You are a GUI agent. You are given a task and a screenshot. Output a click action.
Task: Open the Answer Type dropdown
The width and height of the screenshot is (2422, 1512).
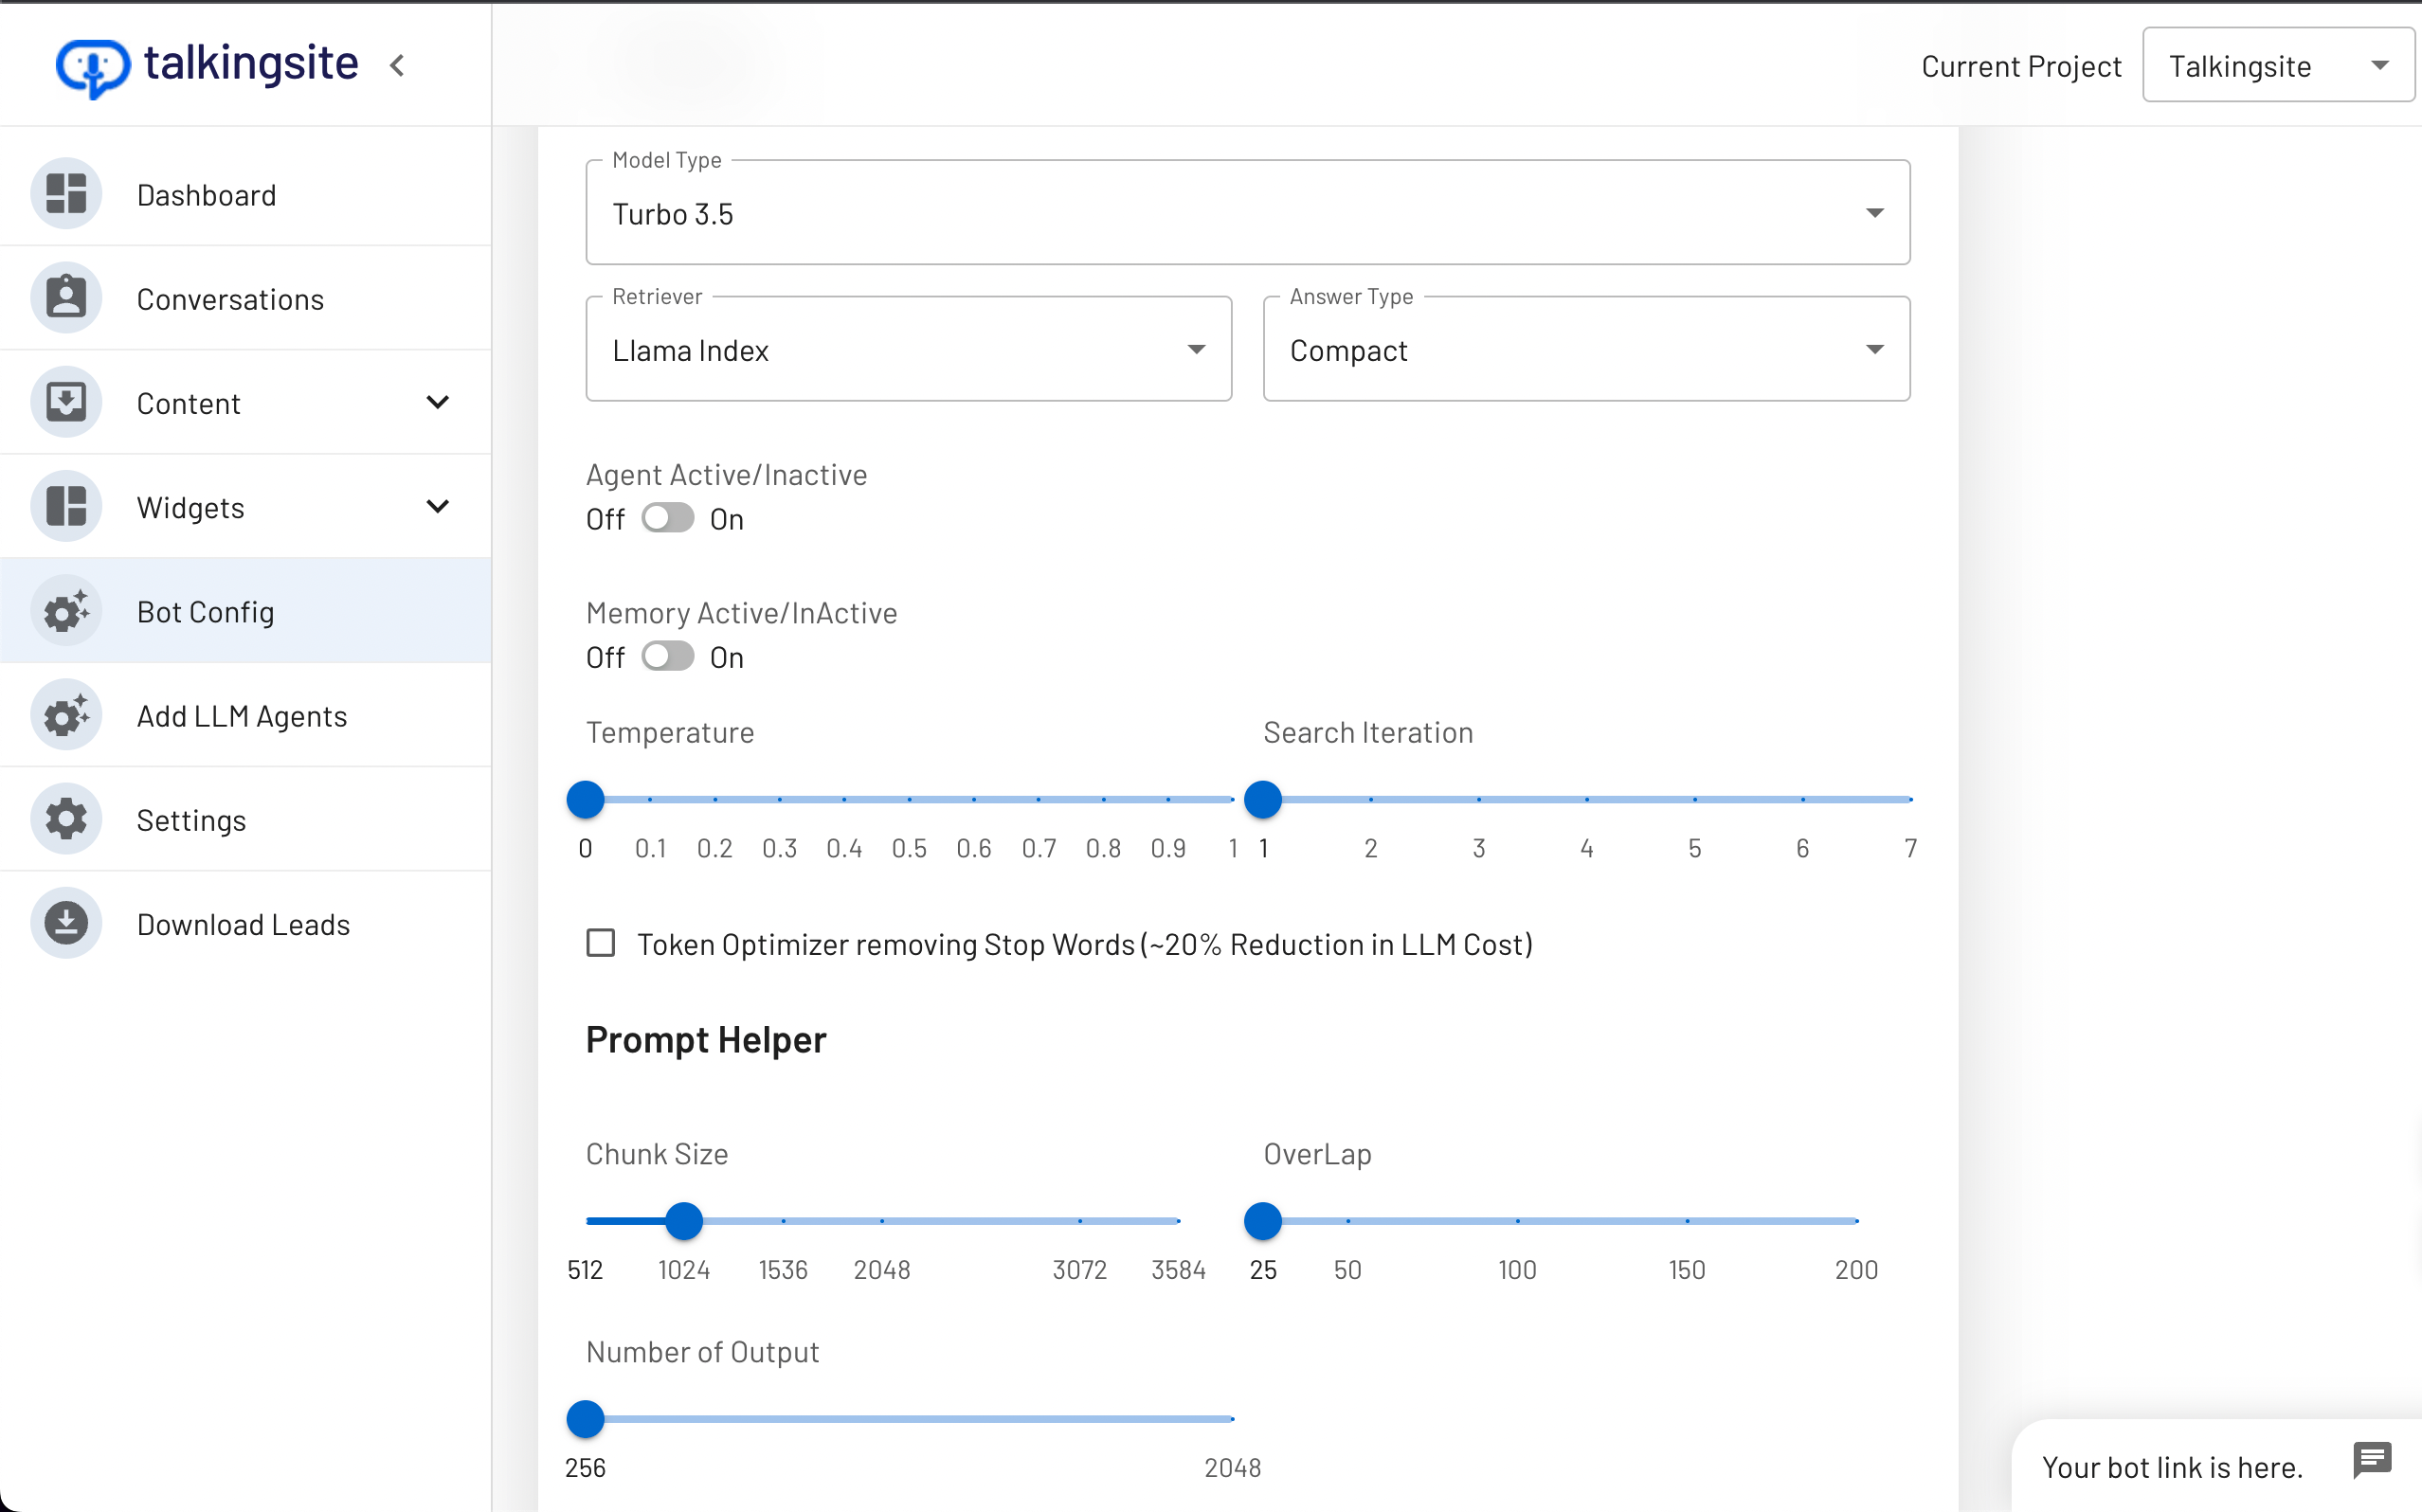click(1585, 349)
